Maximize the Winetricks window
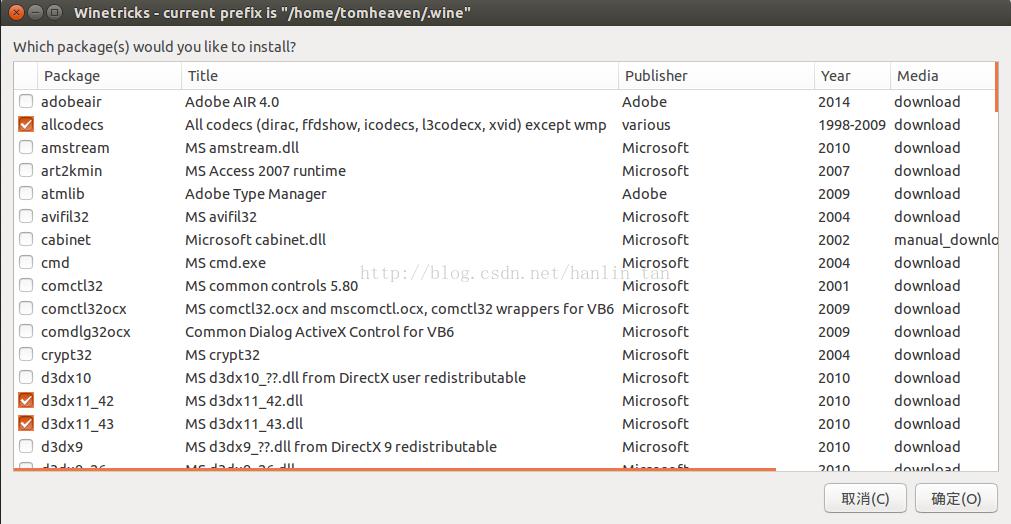Image resolution: width=1011 pixels, height=524 pixels. [55, 12]
